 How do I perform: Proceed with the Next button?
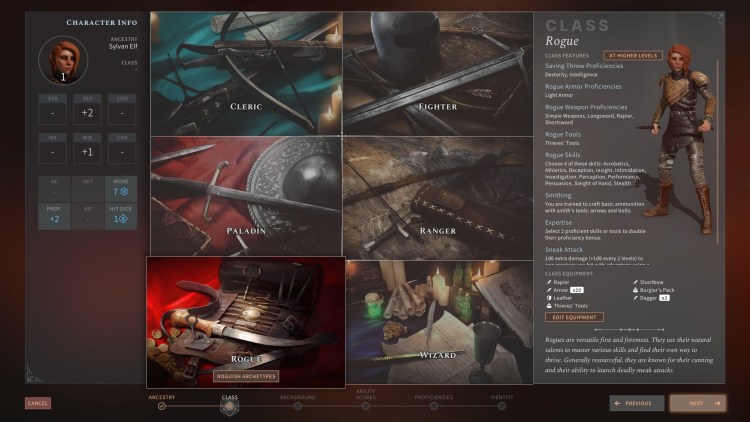click(x=697, y=403)
